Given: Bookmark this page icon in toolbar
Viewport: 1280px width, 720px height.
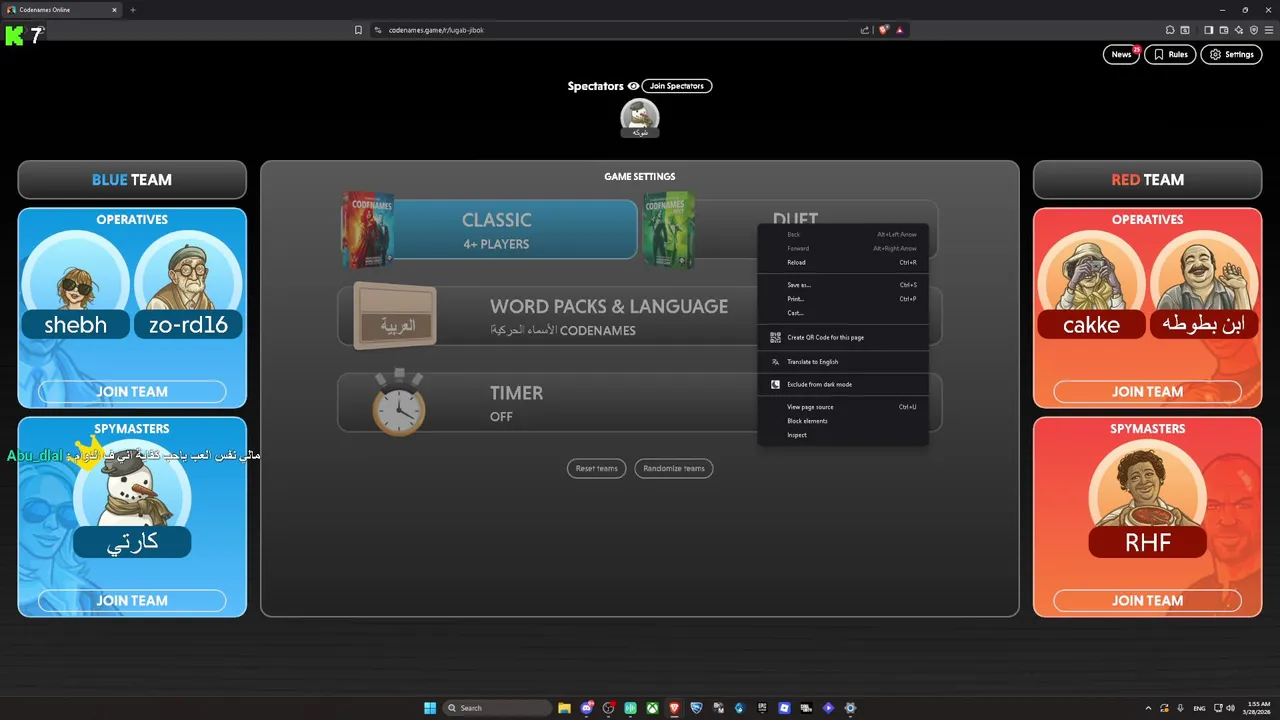Looking at the screenshot, I should (x=358, y=30).
